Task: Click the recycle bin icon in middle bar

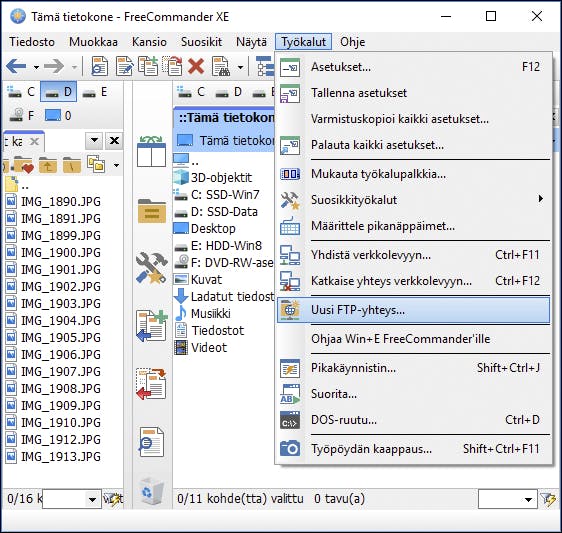Action: click(x=151, y=491)
